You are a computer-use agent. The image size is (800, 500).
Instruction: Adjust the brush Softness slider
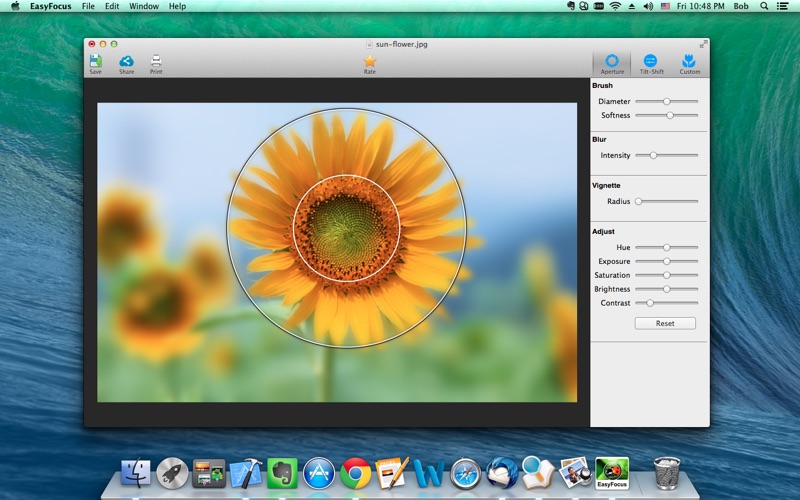(x=667, y=115)
